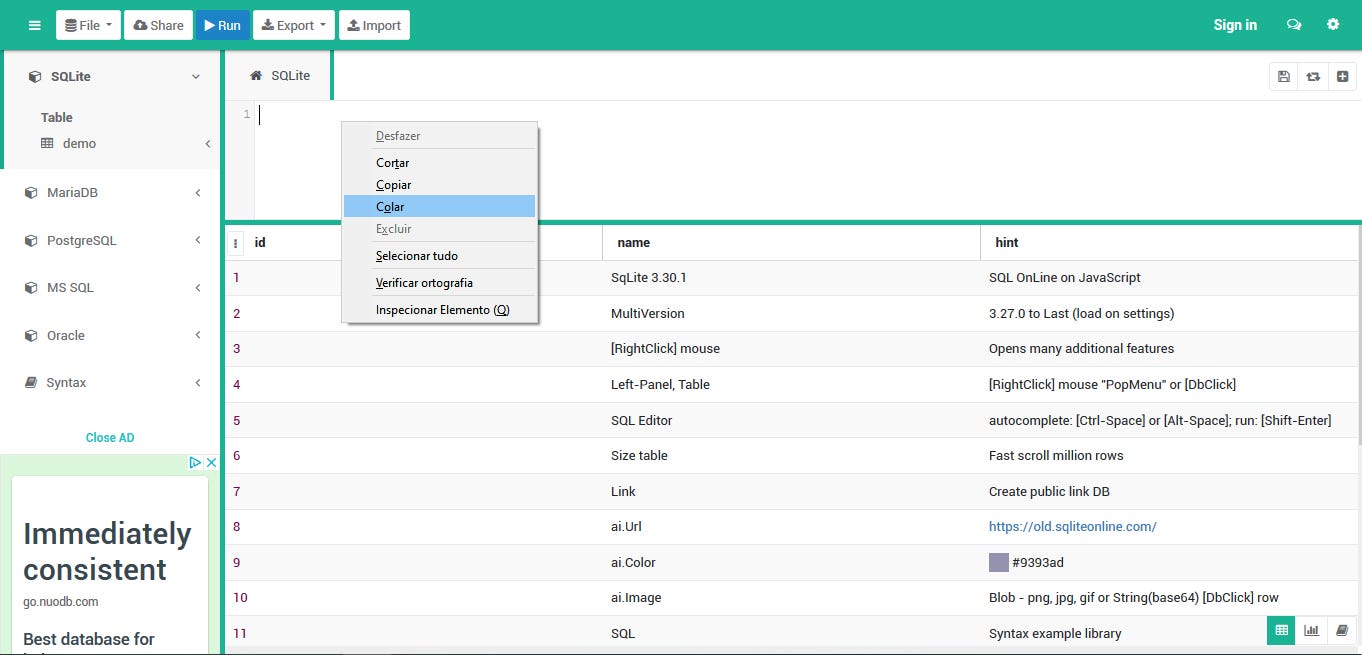1362x655 pixels.
Task: Click the Oracle cube icon
Action: (31, 336)
